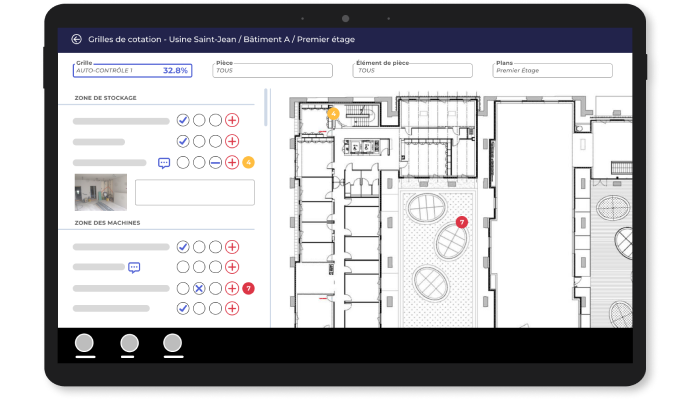700x400 pixels.
Task: Select first rating circle on badge 7 row
Action: click(183, 288)
